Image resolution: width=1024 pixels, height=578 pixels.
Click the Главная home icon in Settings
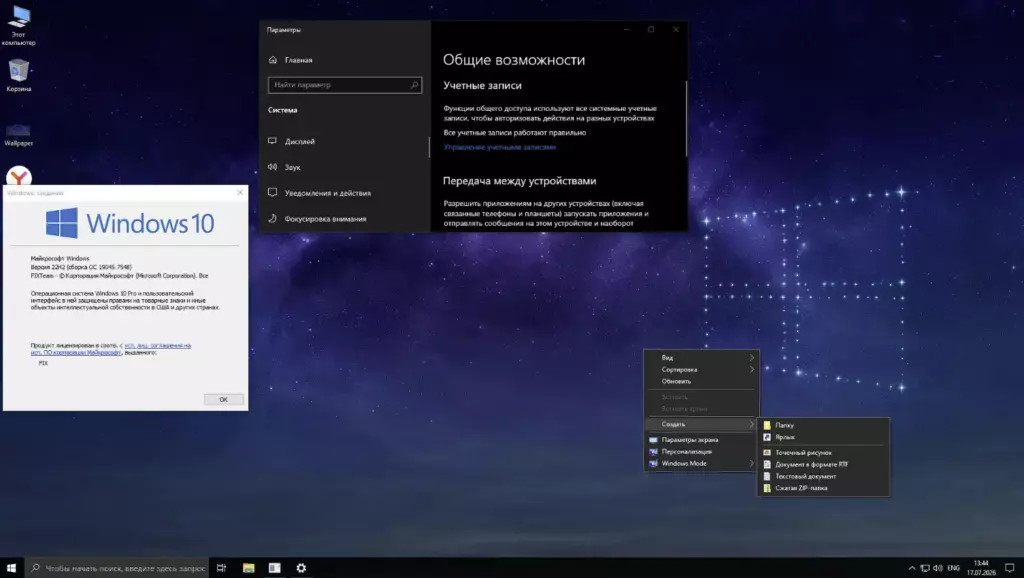[x=273, y=60]
